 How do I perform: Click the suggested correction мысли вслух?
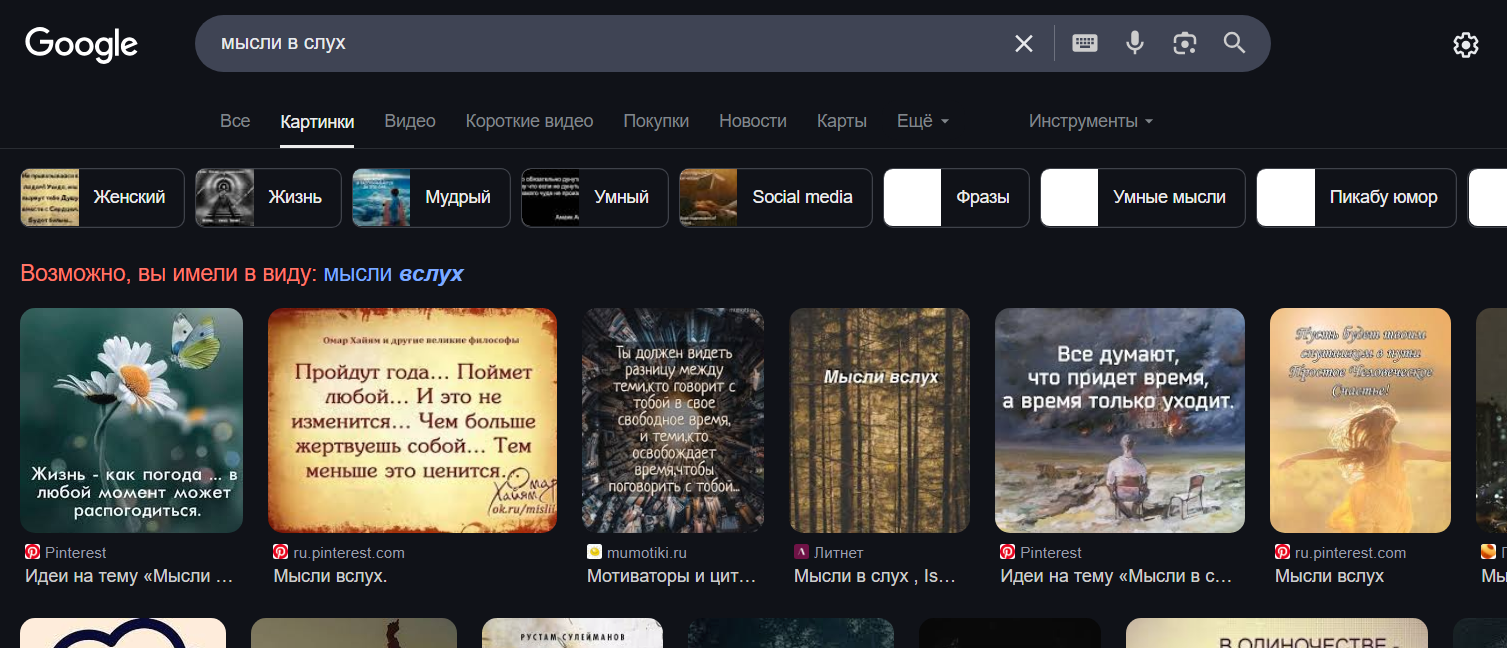coord(393,273)
